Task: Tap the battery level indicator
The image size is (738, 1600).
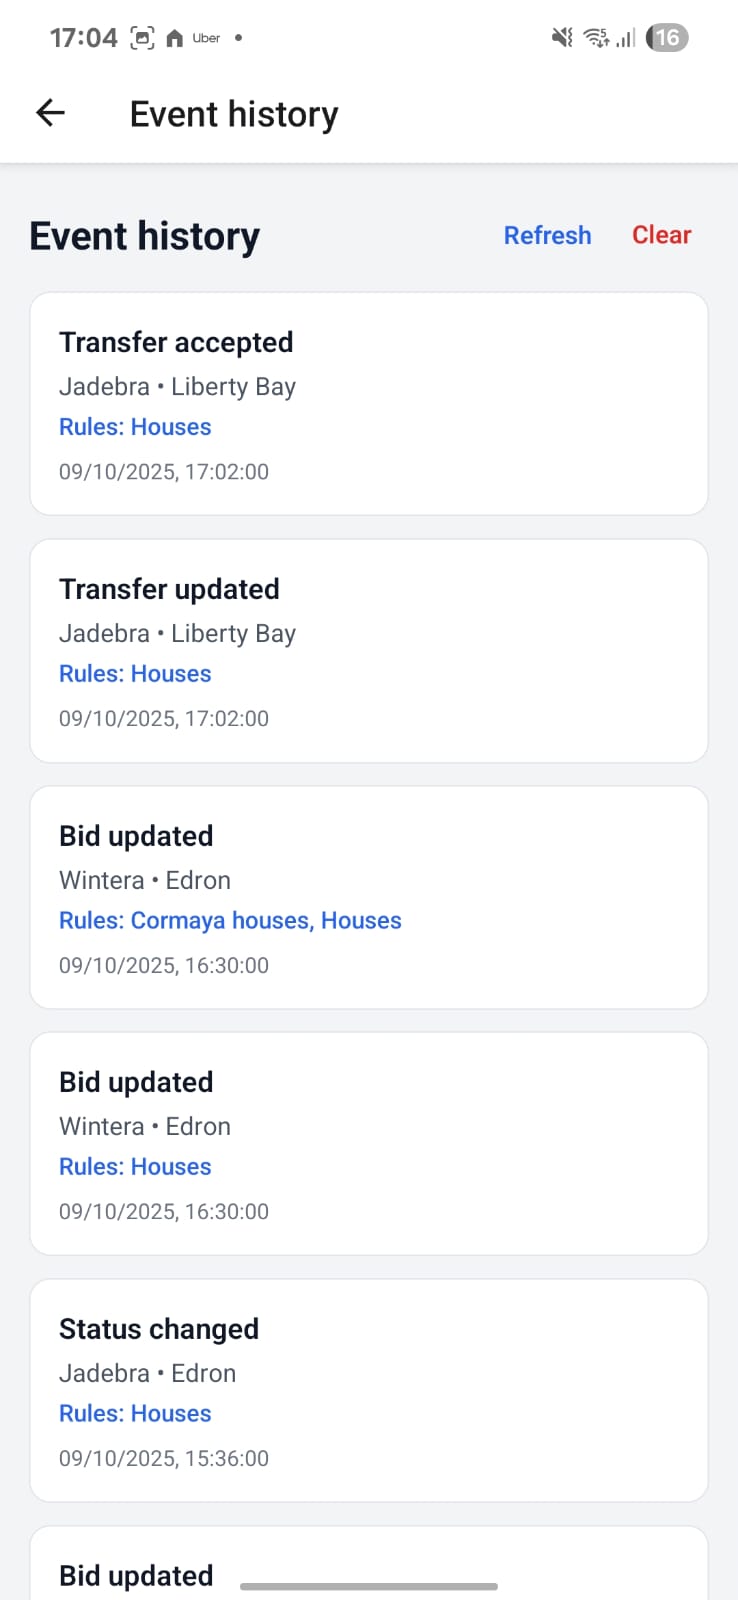Action: pos(667,38)
